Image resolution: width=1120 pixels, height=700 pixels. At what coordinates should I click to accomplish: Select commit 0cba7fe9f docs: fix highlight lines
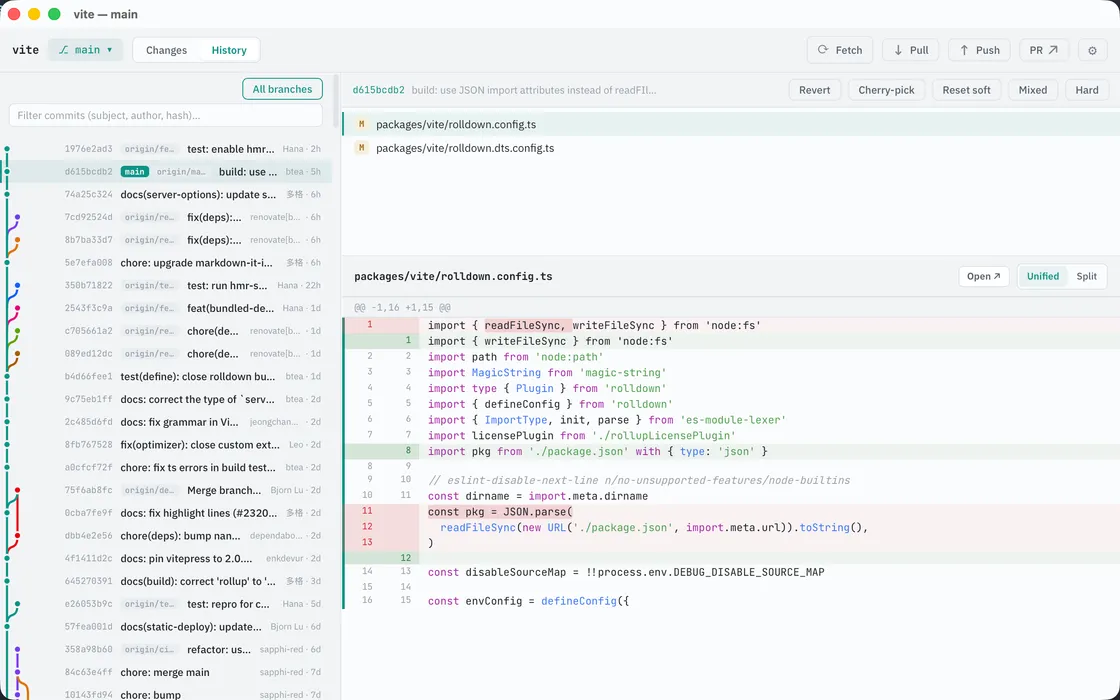[x=166, y=513]
